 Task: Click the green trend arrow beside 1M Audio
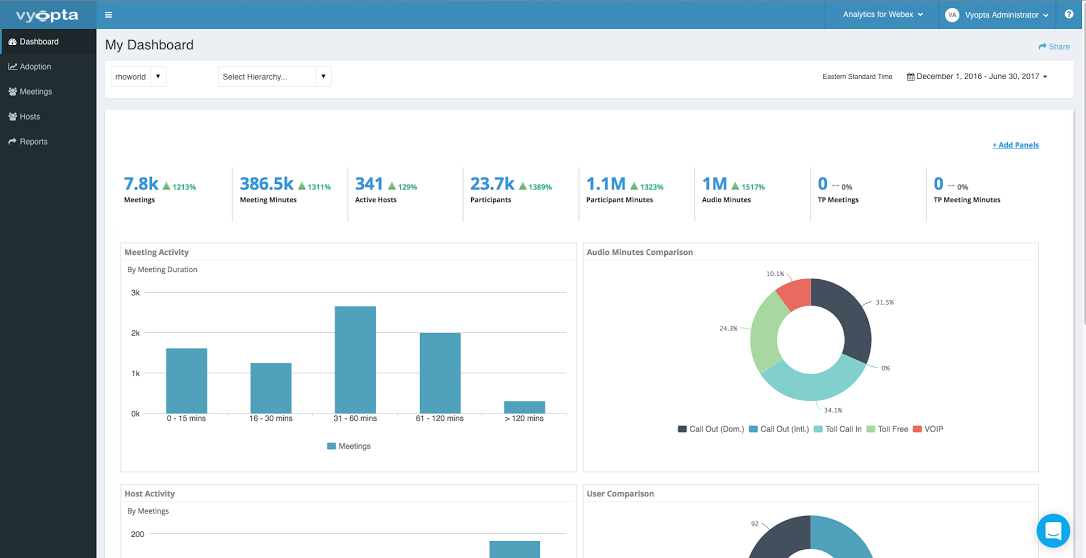point(735,186)
